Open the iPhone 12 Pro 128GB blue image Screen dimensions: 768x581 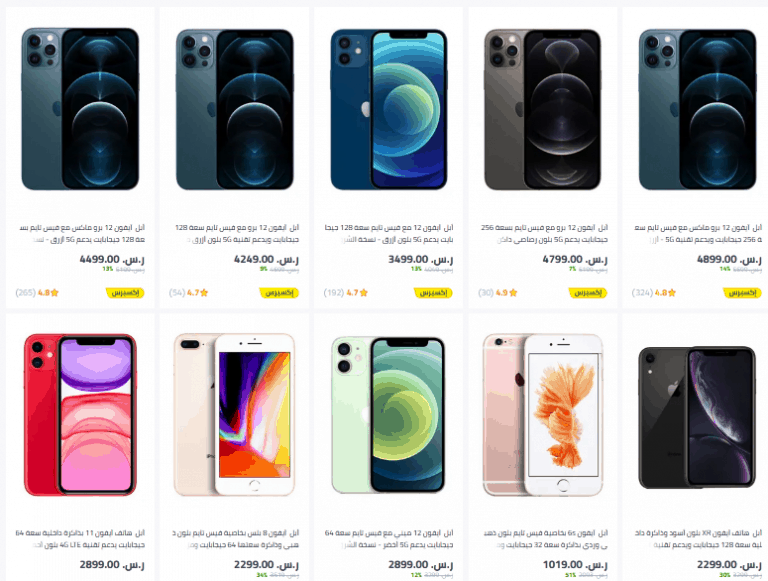tap(235, 109)
